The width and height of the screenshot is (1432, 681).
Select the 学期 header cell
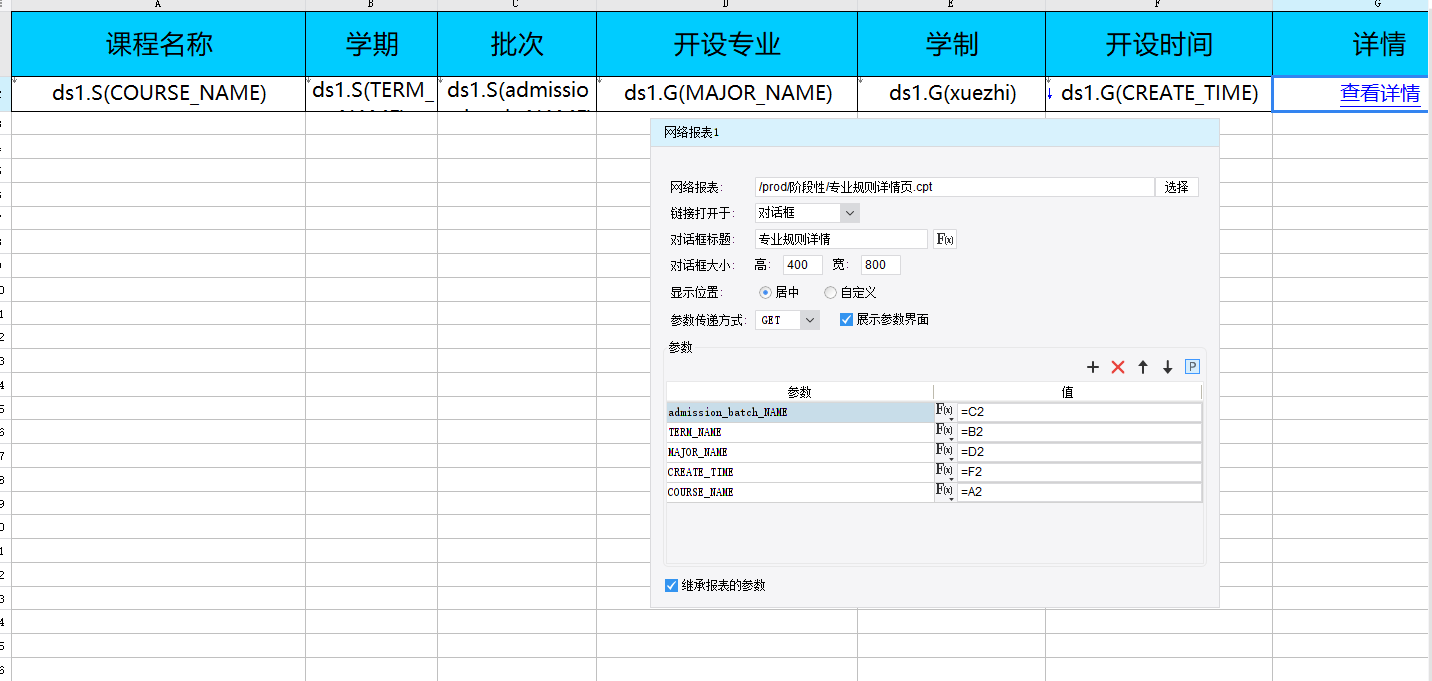[372, 44]
